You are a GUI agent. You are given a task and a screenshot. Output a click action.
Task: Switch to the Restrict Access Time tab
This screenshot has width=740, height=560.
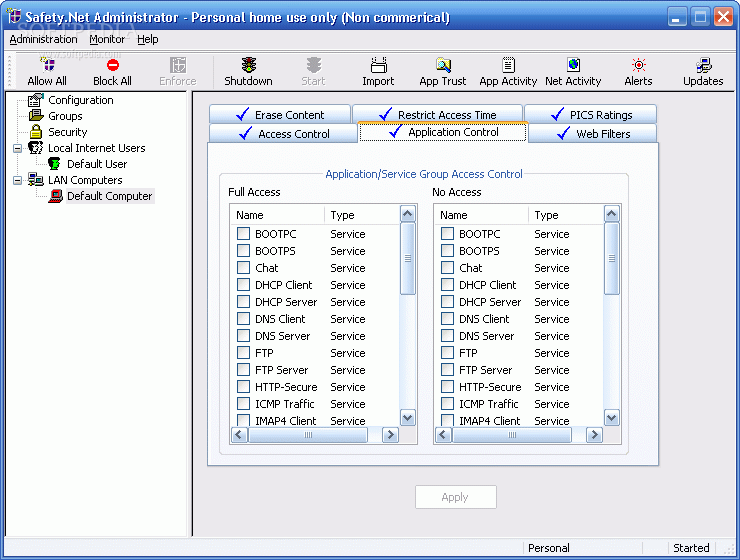[x=437, y=115]
